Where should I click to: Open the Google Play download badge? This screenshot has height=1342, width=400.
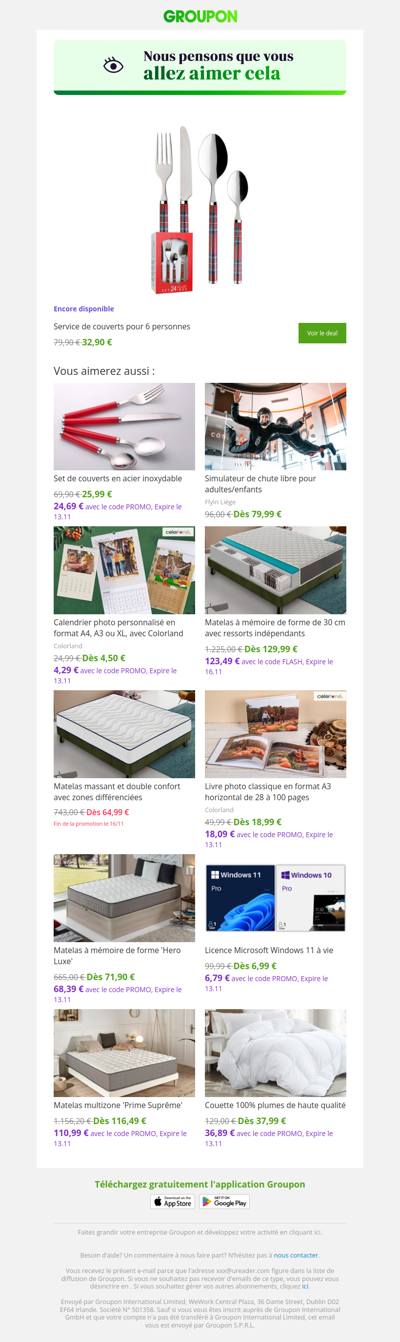click(x=225, y=1201)
